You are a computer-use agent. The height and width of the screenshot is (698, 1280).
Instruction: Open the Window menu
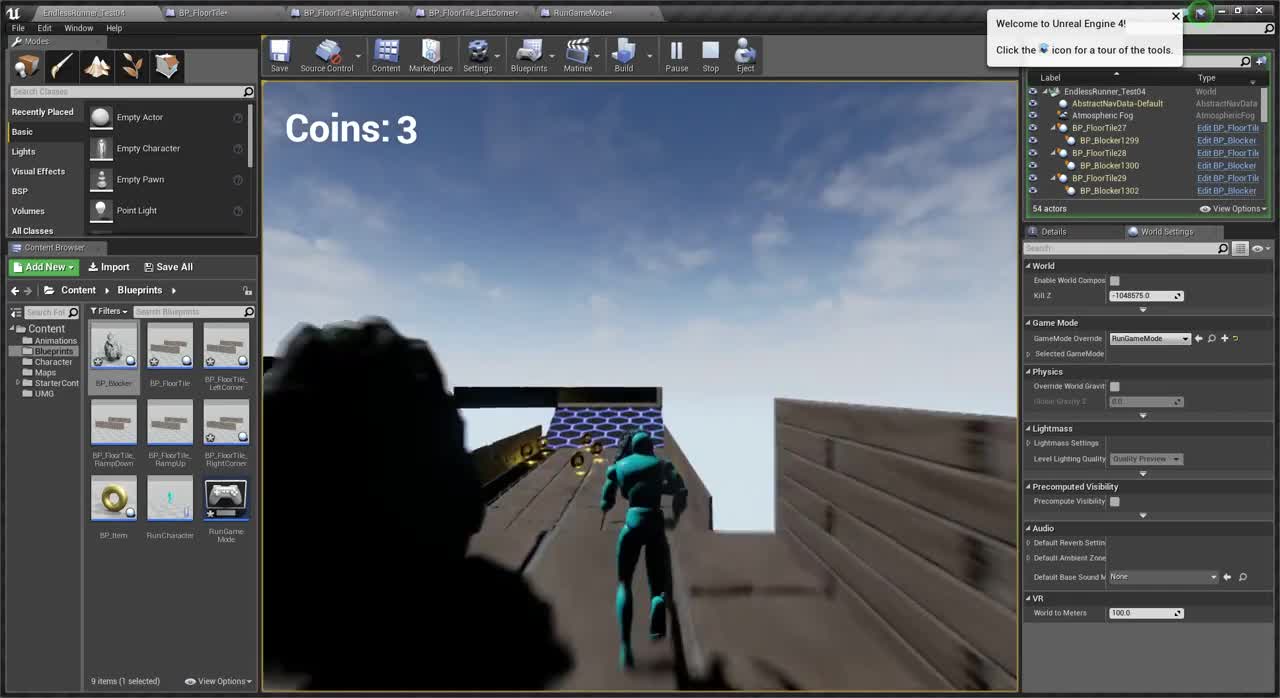point(79,28)
